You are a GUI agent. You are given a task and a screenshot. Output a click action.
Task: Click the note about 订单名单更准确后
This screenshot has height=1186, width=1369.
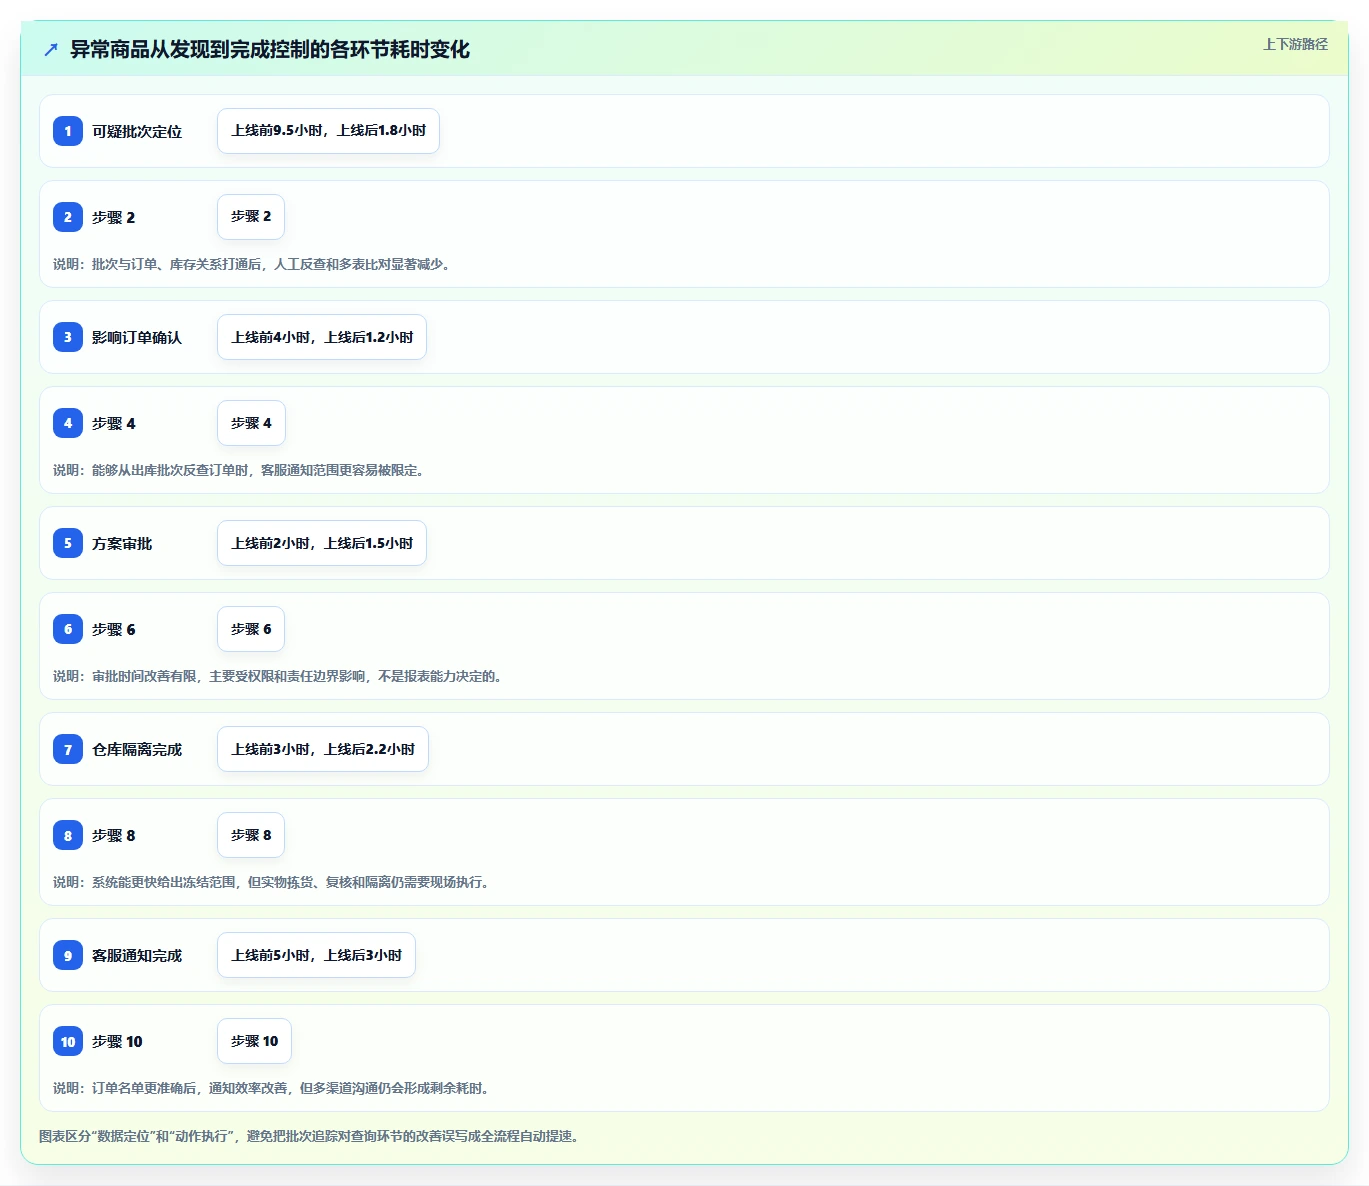click(271, 1088)
